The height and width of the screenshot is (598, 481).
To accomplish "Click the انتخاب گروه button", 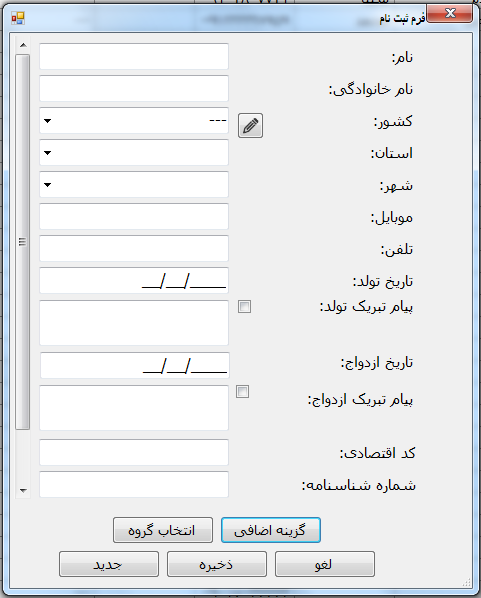I will [x=162, y=530].
